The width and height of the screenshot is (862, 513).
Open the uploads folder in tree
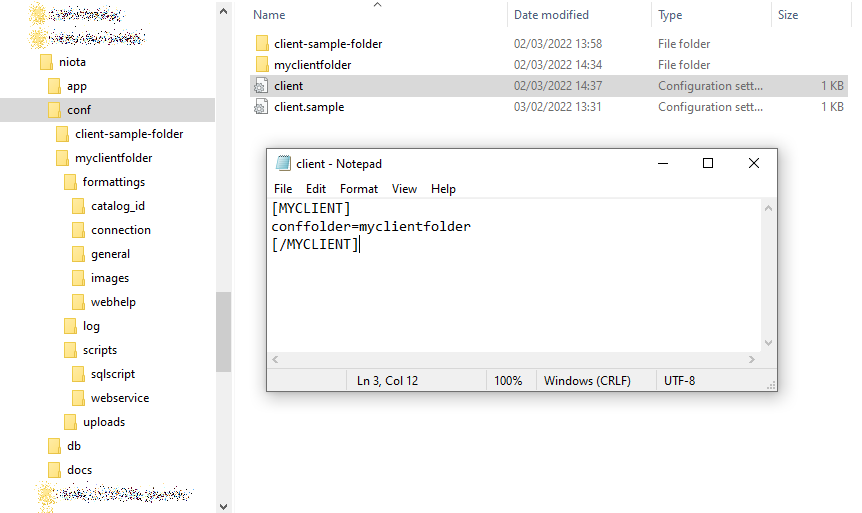[103, 422]
